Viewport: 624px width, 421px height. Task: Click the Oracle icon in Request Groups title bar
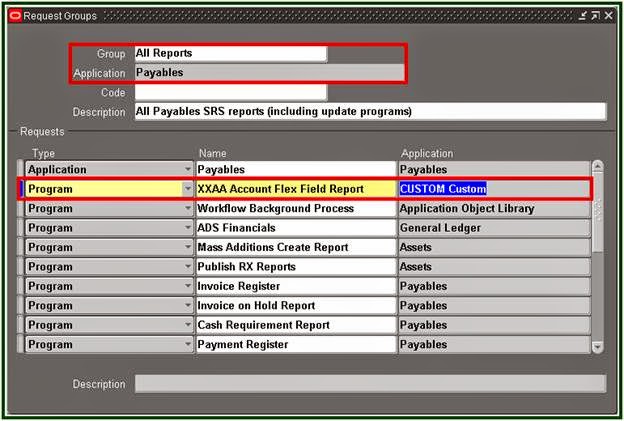click(16, 16)
